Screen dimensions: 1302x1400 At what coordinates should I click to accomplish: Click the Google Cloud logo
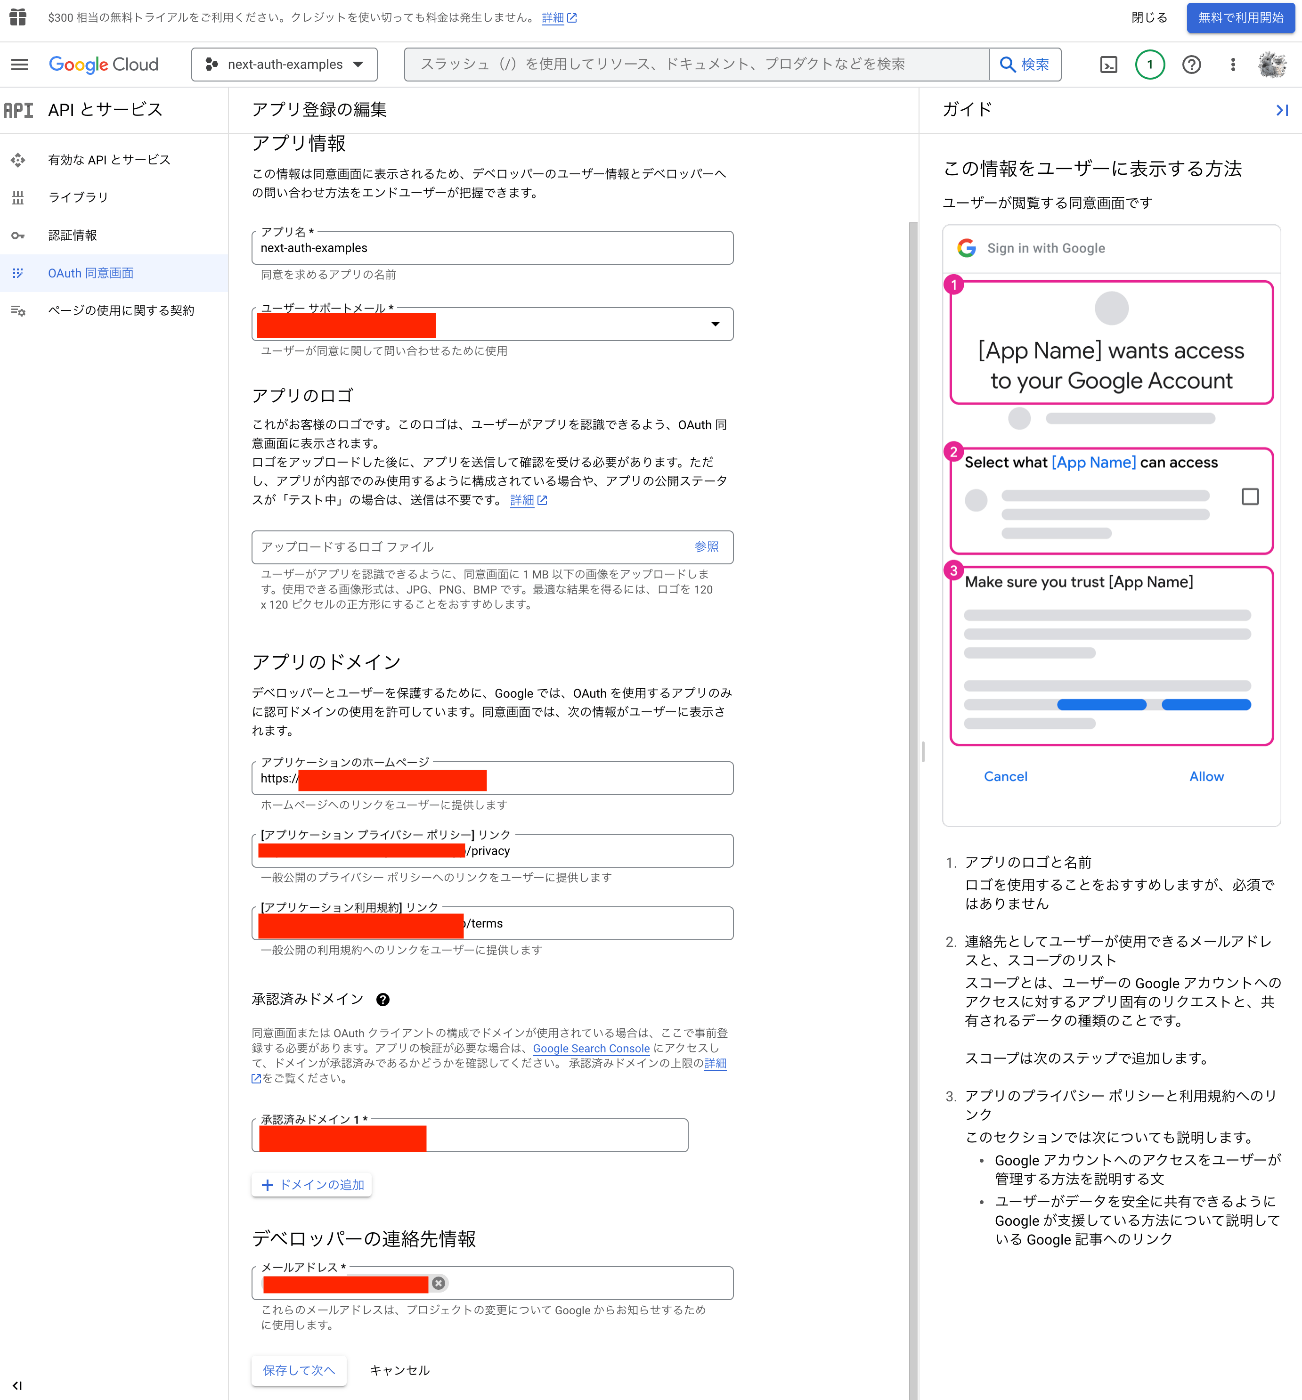pyautogui.click(x=104, y=64)
